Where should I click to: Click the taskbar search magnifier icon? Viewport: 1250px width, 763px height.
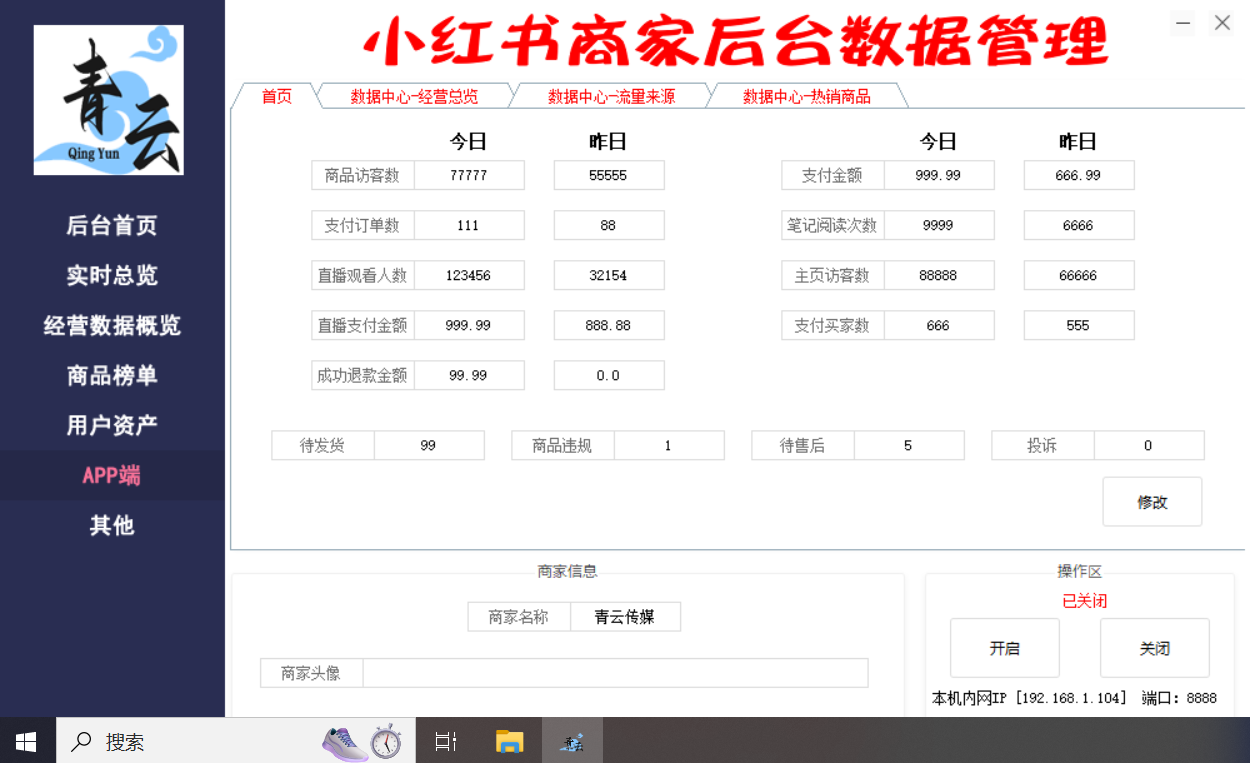(82, 742)
